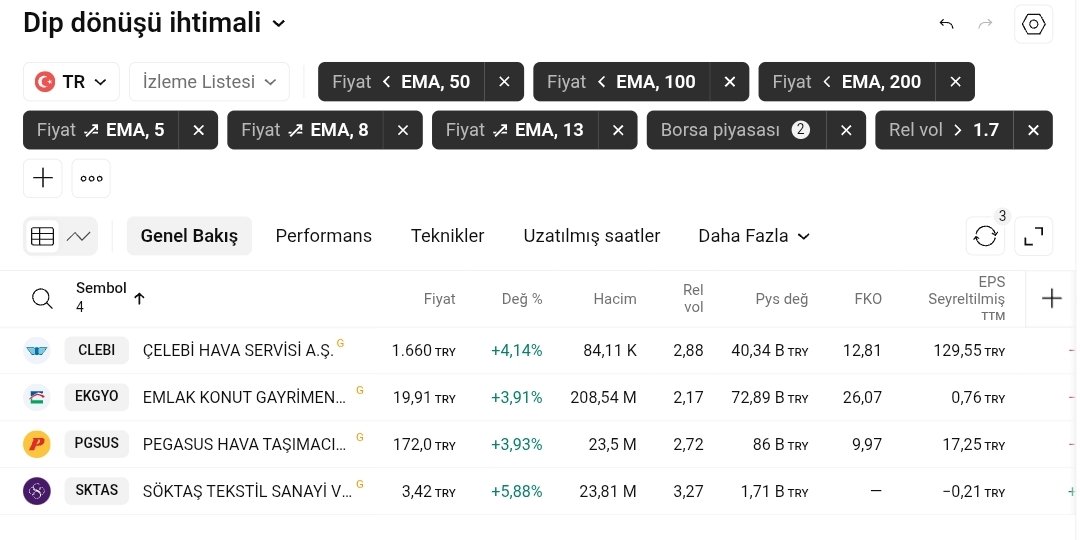Add a column using plus icon
Viewport: 1080px width, 540px height.
1051,298
